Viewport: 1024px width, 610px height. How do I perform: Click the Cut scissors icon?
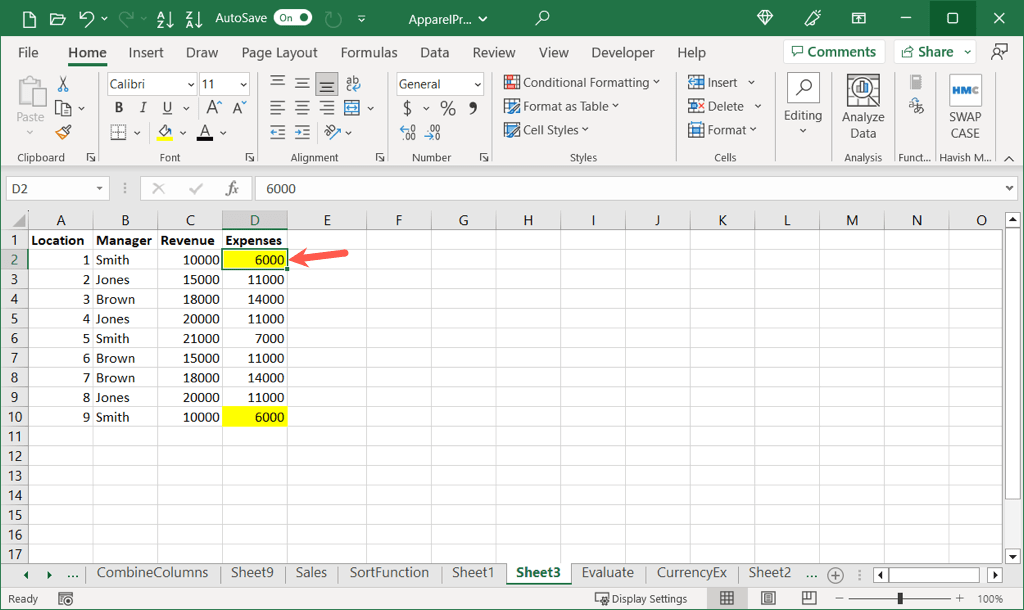coord(64,85)
